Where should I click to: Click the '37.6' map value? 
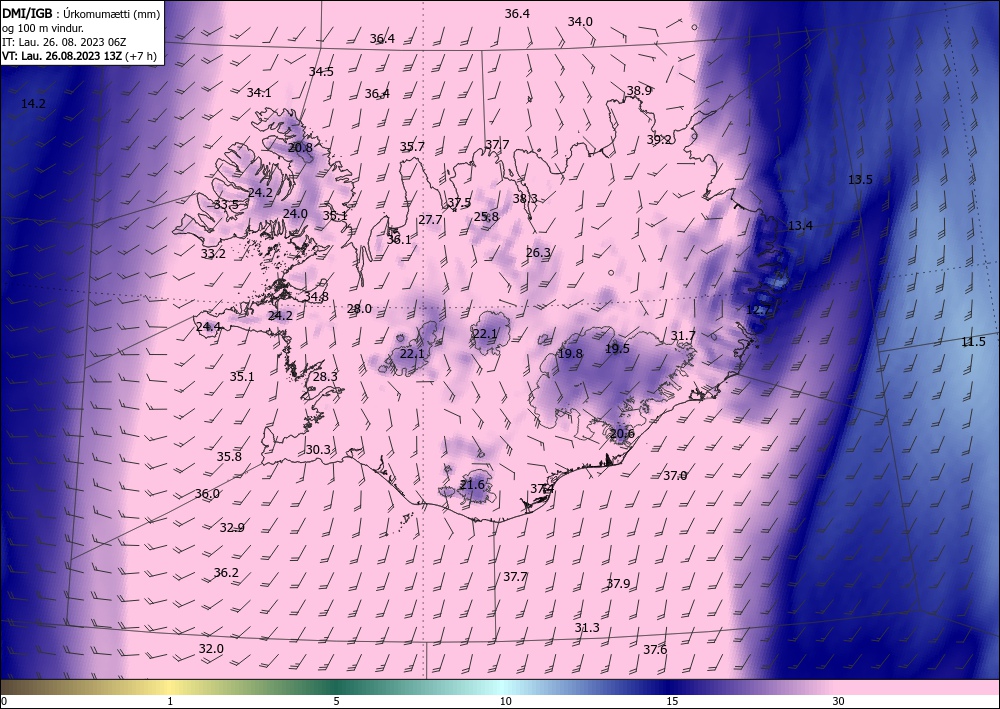point(655,650)
